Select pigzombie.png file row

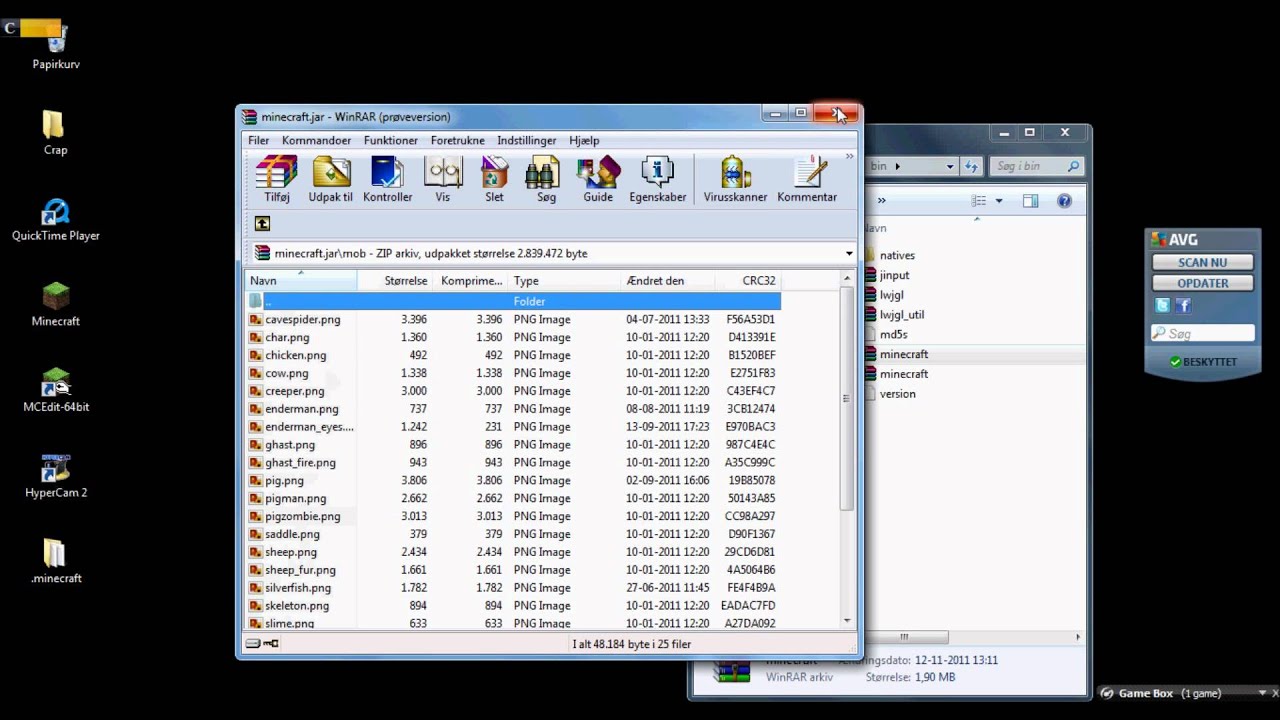513,516
